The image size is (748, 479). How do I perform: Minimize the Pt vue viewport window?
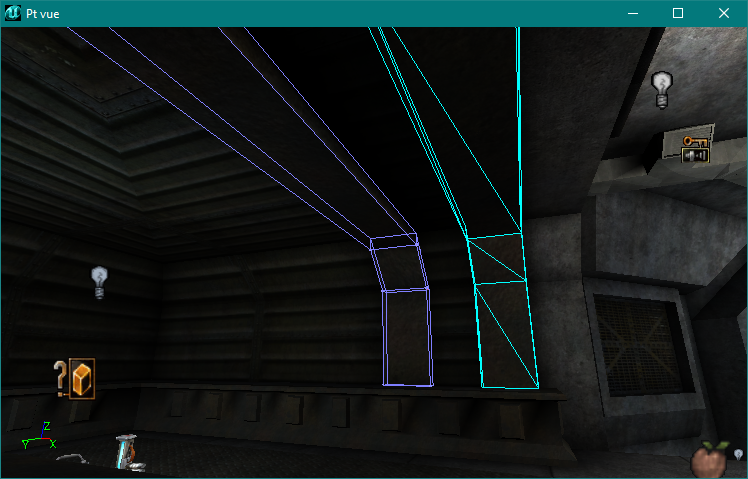pyautogui.click(x=632, y=13)
